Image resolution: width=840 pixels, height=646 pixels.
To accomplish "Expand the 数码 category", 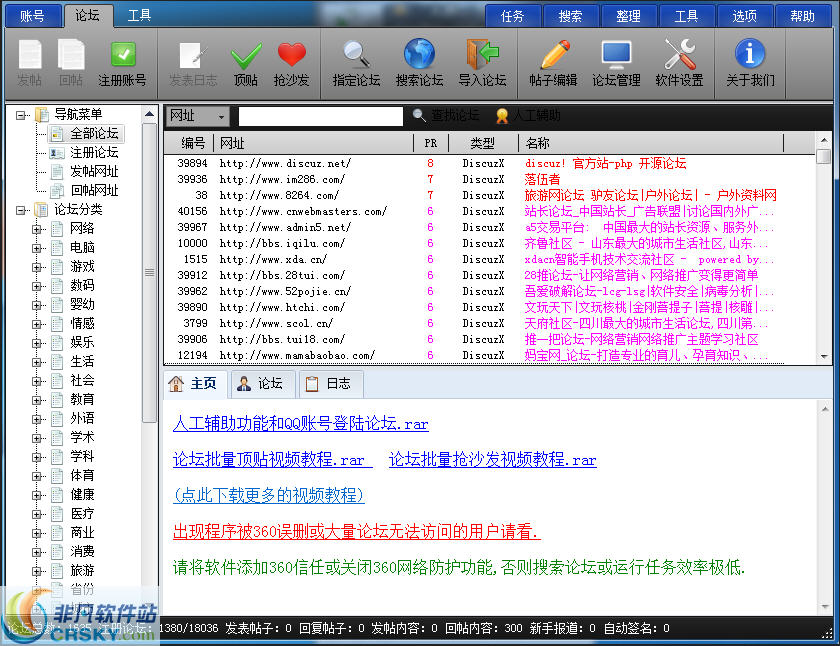I will tap(36, 286).
